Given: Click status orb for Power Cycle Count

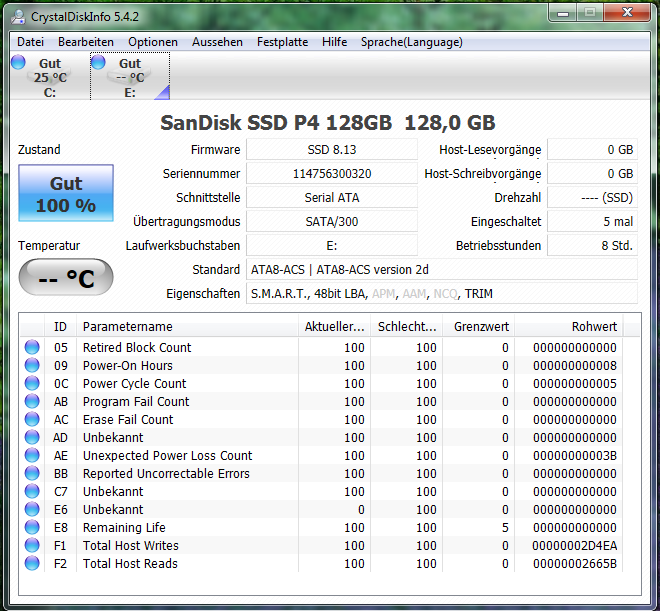Looking at the screenshot, I should [32, 383].
